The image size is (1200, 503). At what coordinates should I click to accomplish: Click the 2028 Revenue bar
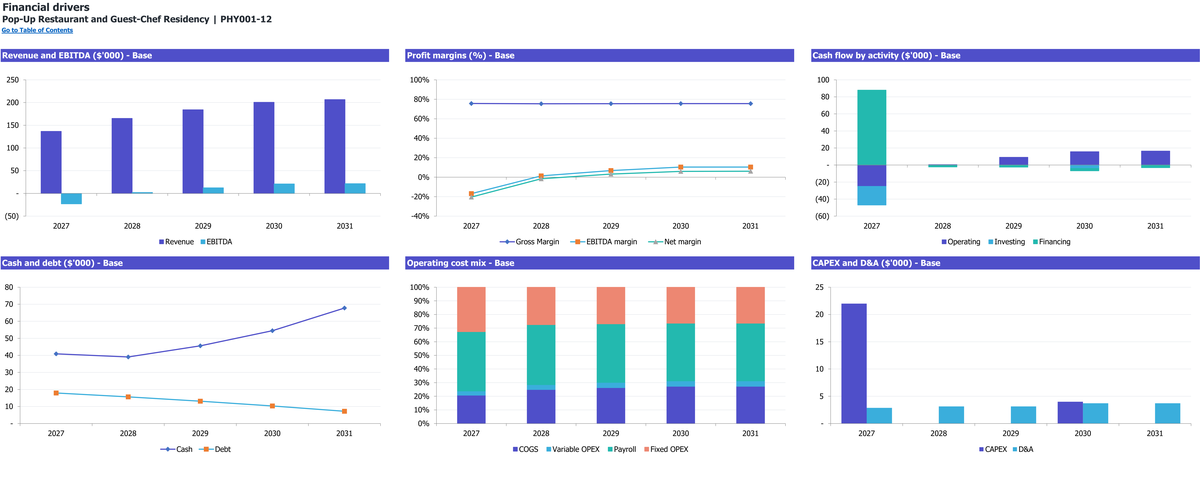click(122, 155)
